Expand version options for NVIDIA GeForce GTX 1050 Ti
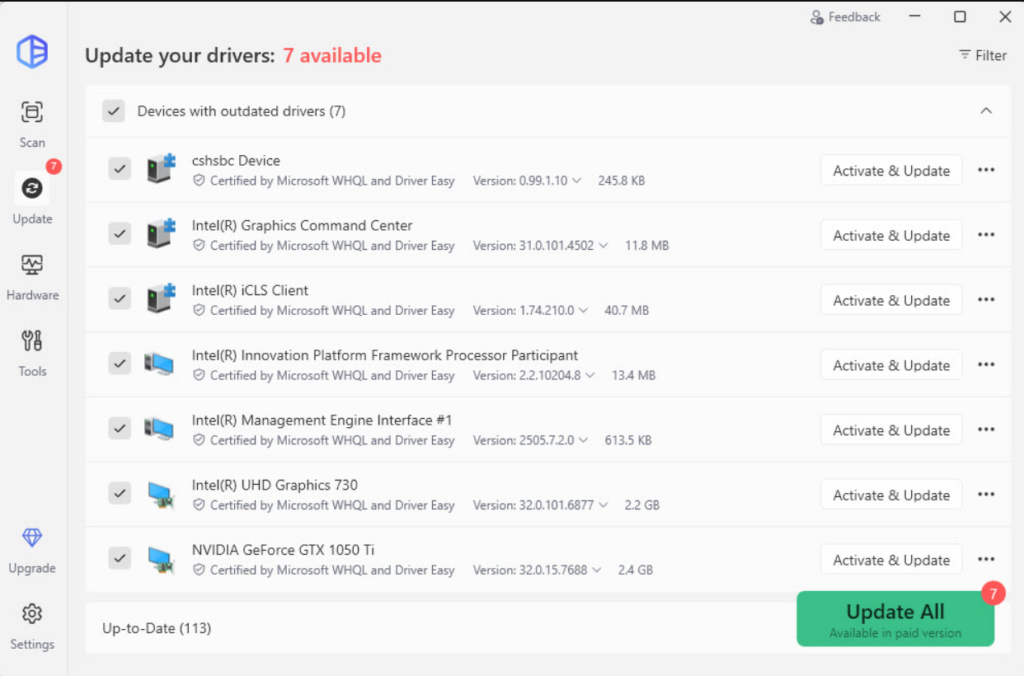Screen dimensions: 1024x676 [x=595, y=570]
